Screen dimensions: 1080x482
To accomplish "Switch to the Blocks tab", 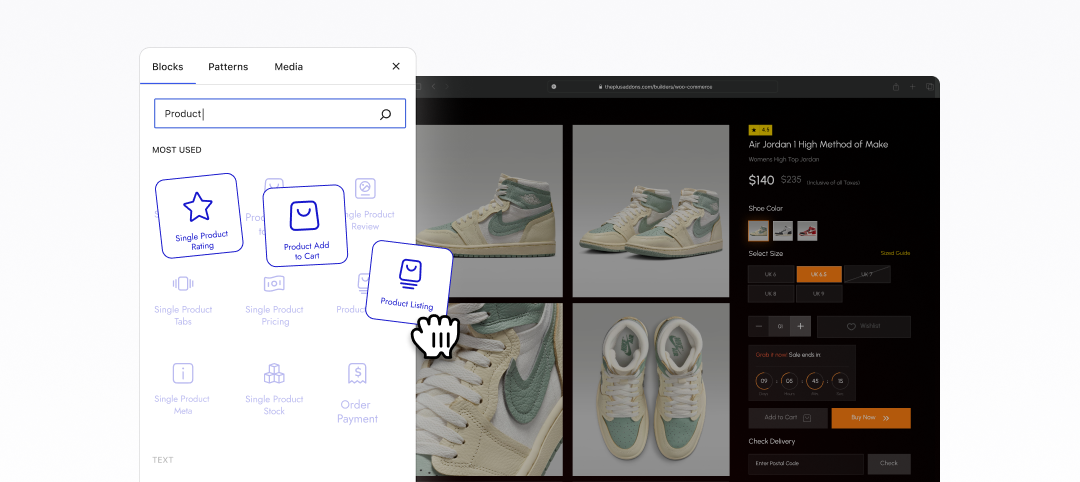I will (167, 67).
